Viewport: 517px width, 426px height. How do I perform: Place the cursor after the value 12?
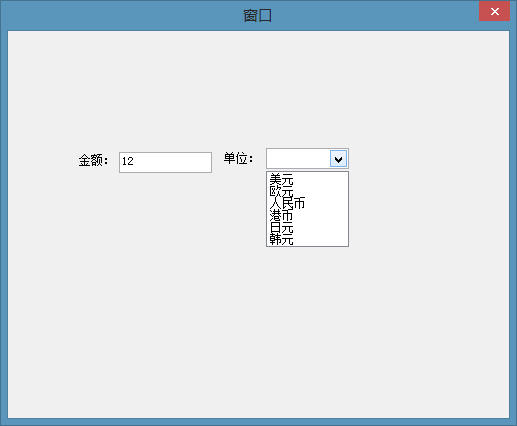point(135,161)
